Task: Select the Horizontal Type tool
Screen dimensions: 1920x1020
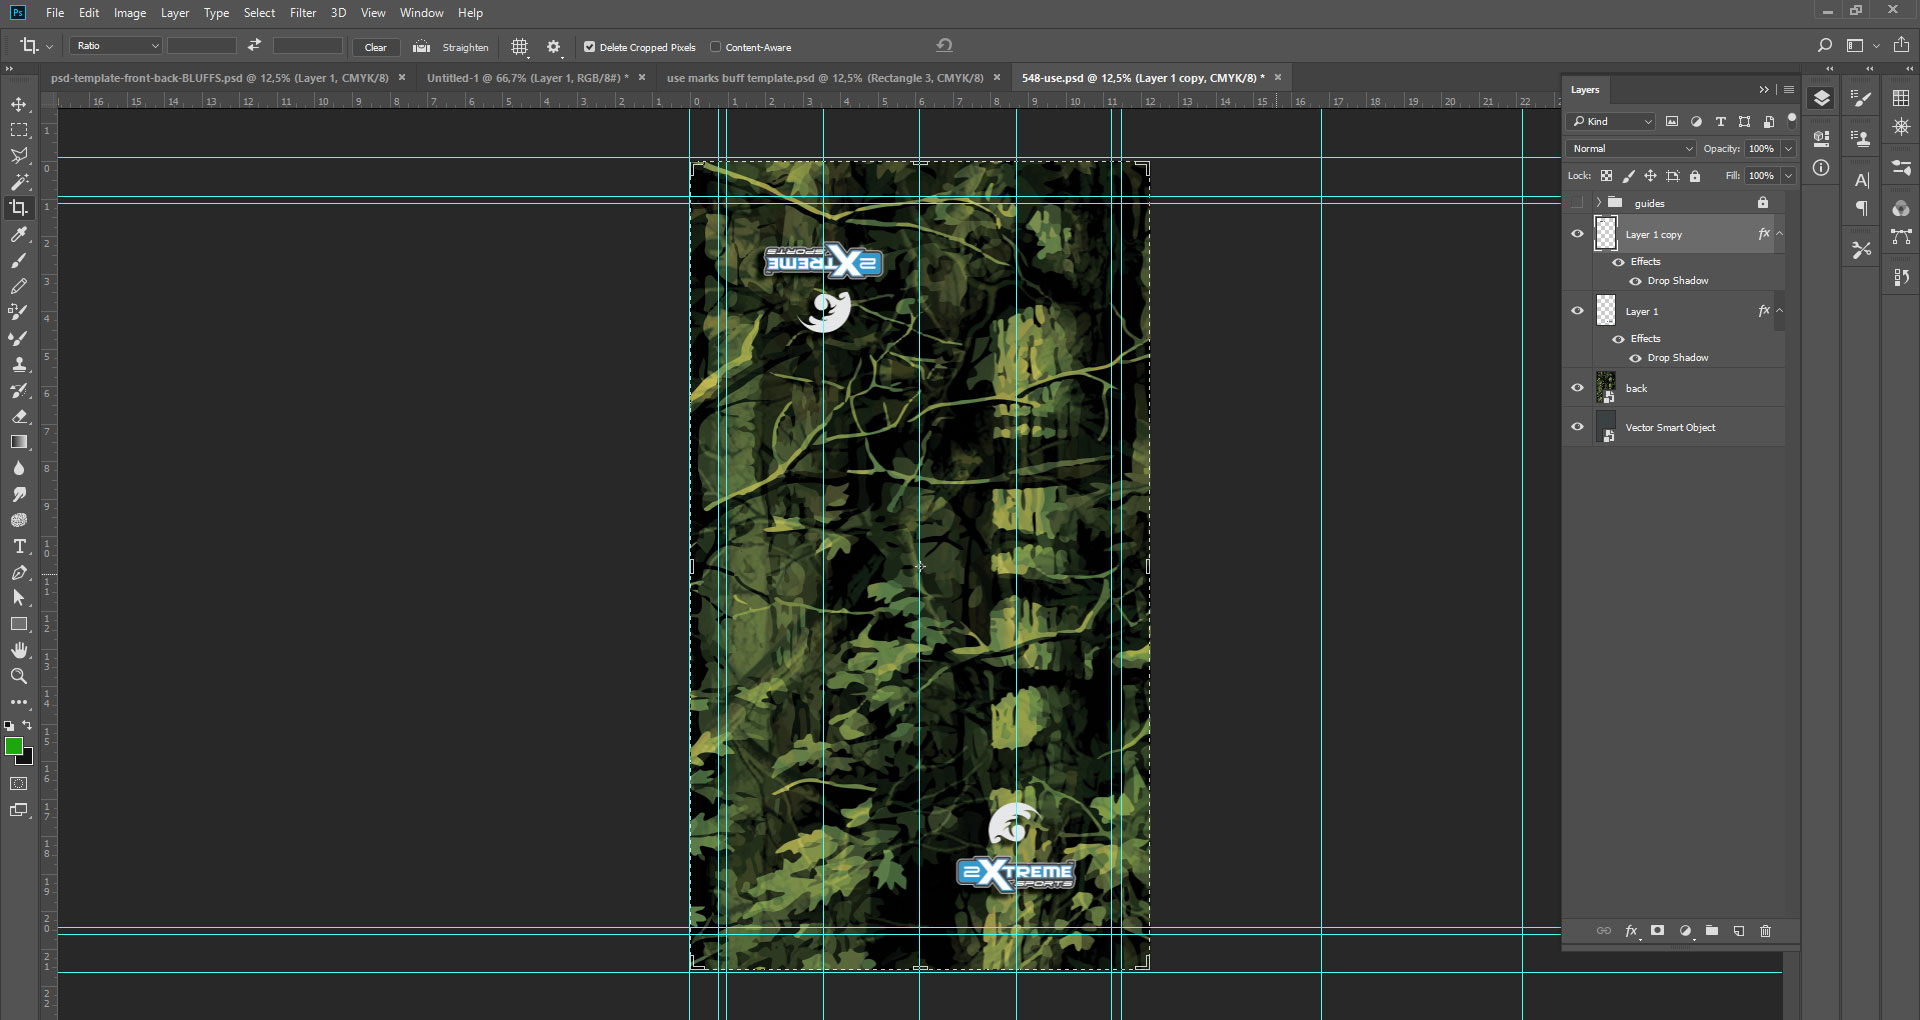Action: (19, 546)
